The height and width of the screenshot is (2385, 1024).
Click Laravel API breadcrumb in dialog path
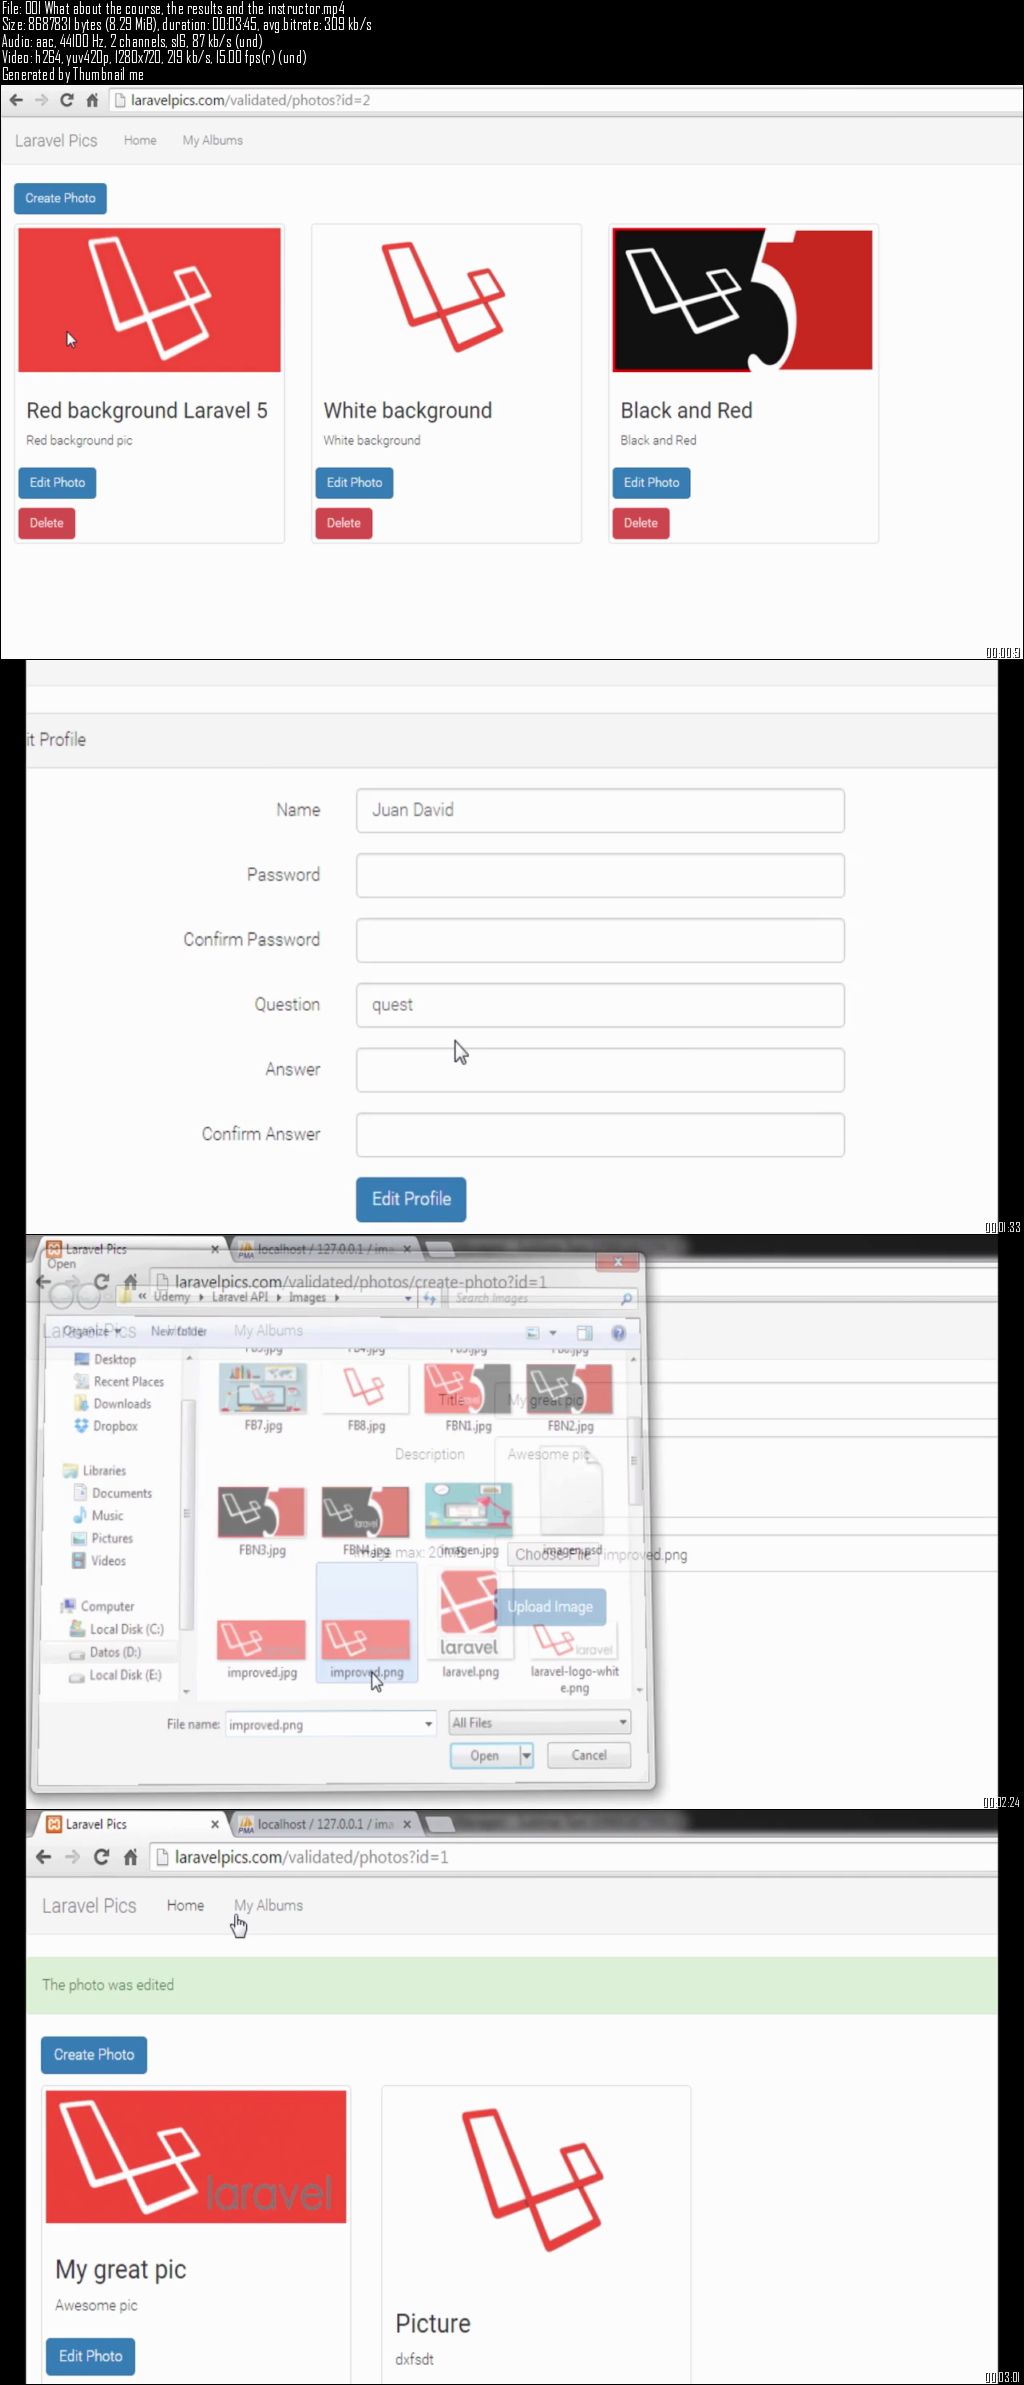pos(240,1297)
